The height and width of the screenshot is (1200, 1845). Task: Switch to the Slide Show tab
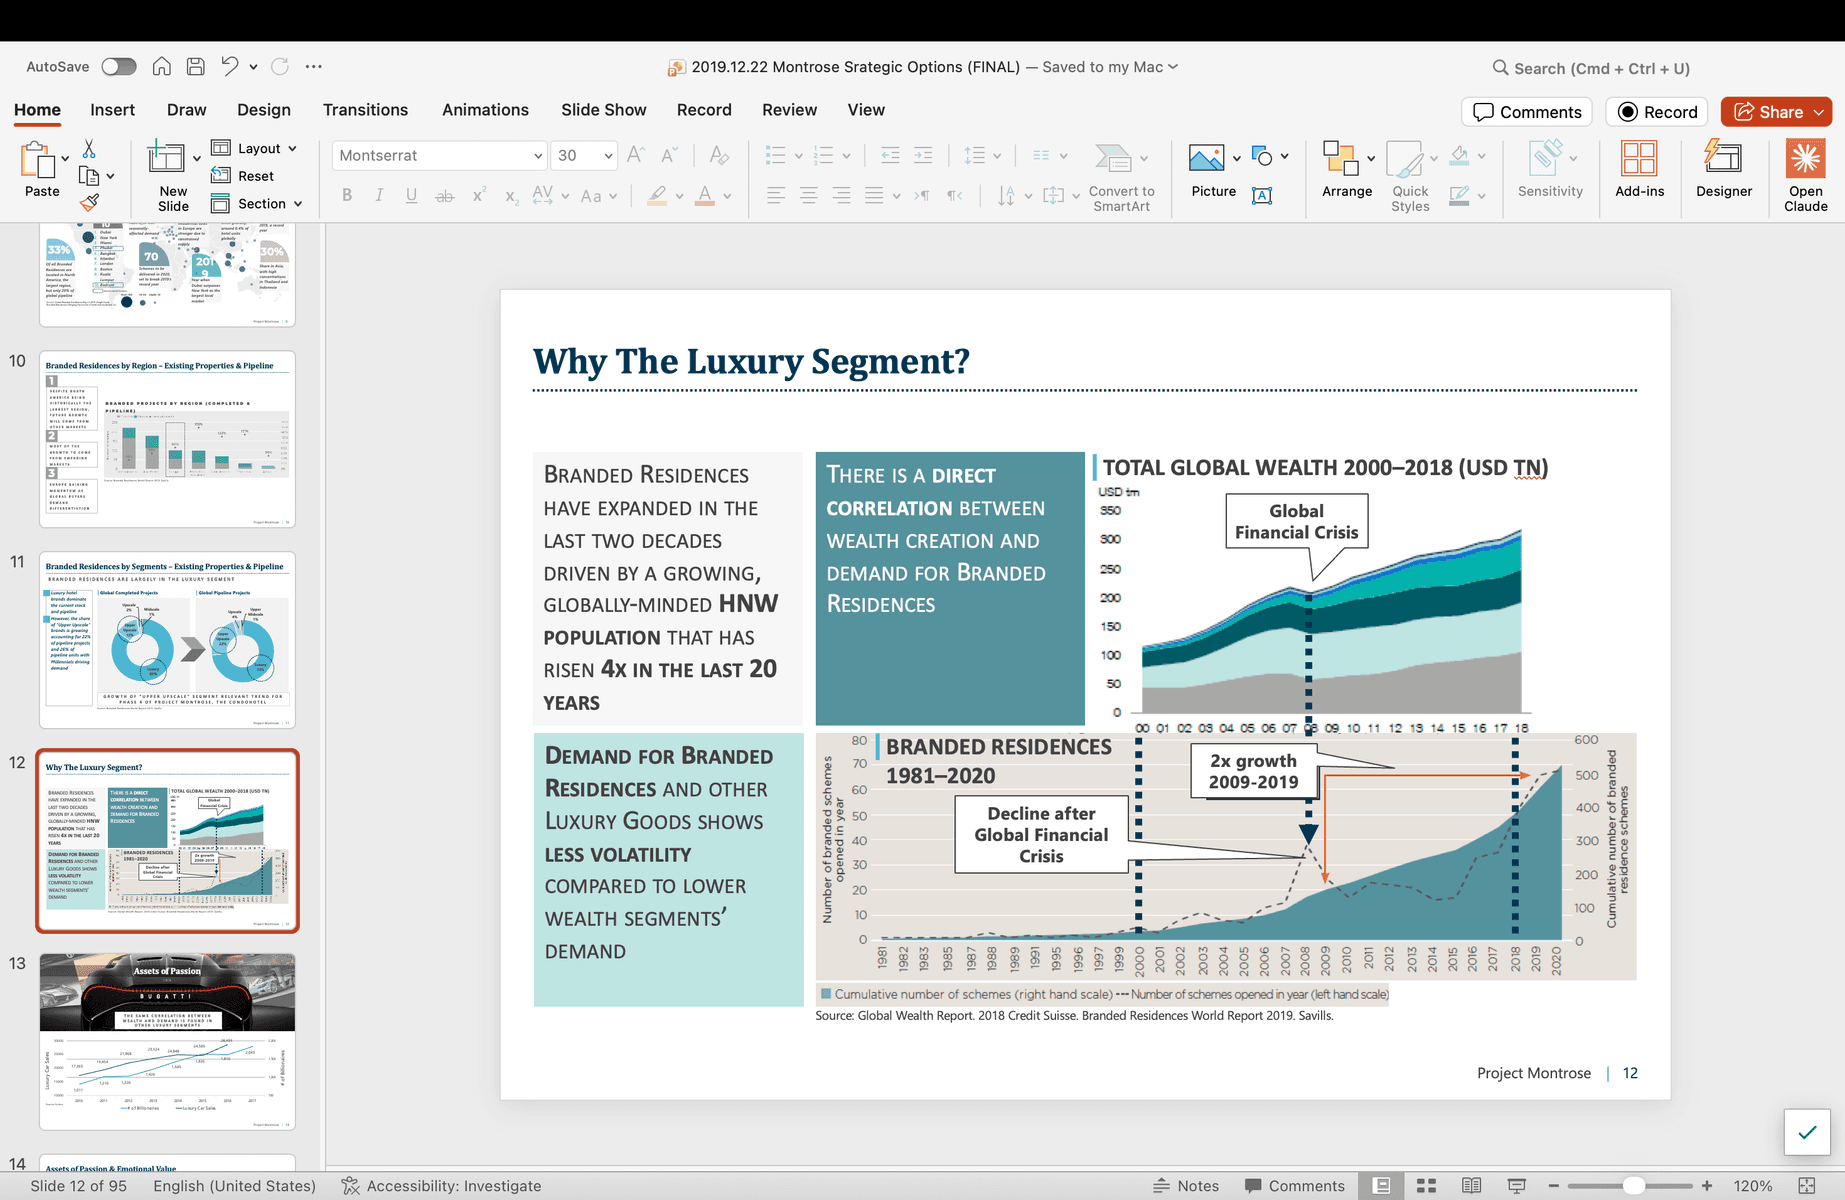coord(603,110)
